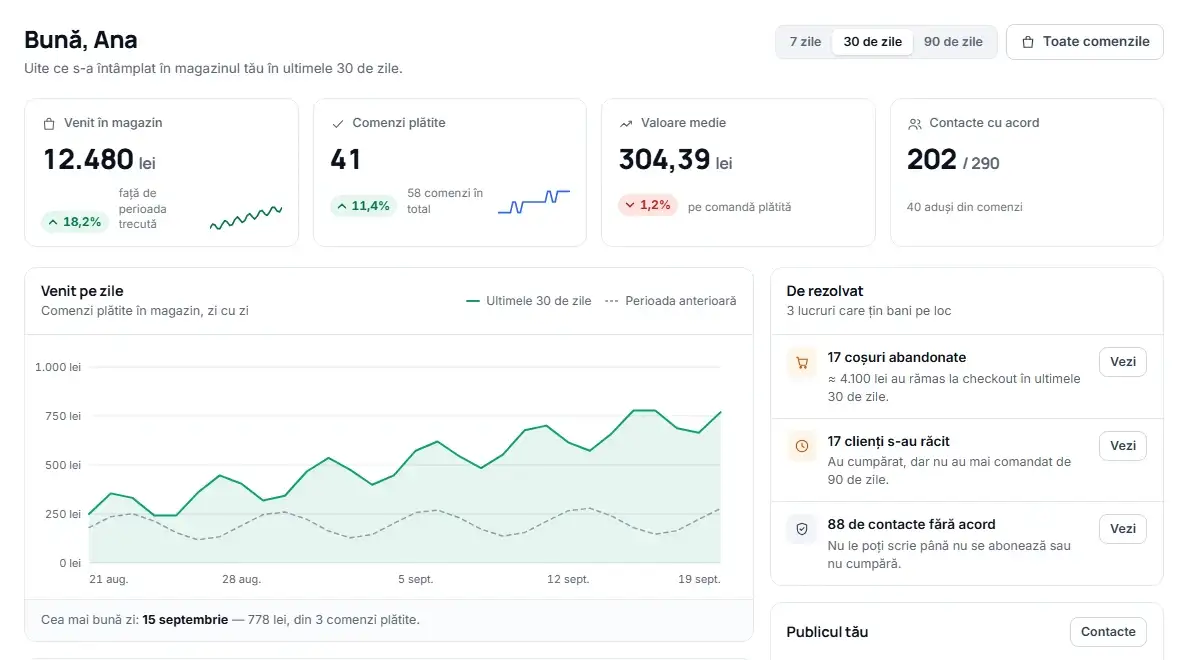Viewport: 1188px width, 660px height.
Task: Click the blue sparkline in Comenzi plătite card
Action: [x=533, y=202]
